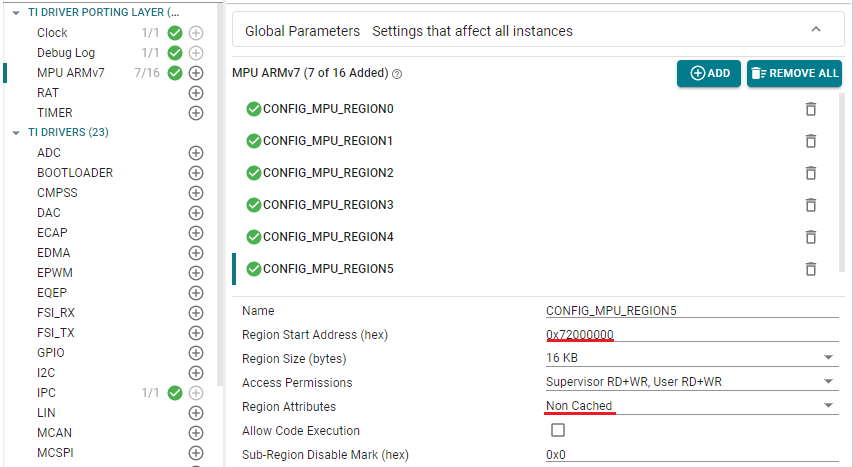Add instance to MPU ARMv7 in sidebar
This screenshot has width=853, height=467.
coord(196,73)
